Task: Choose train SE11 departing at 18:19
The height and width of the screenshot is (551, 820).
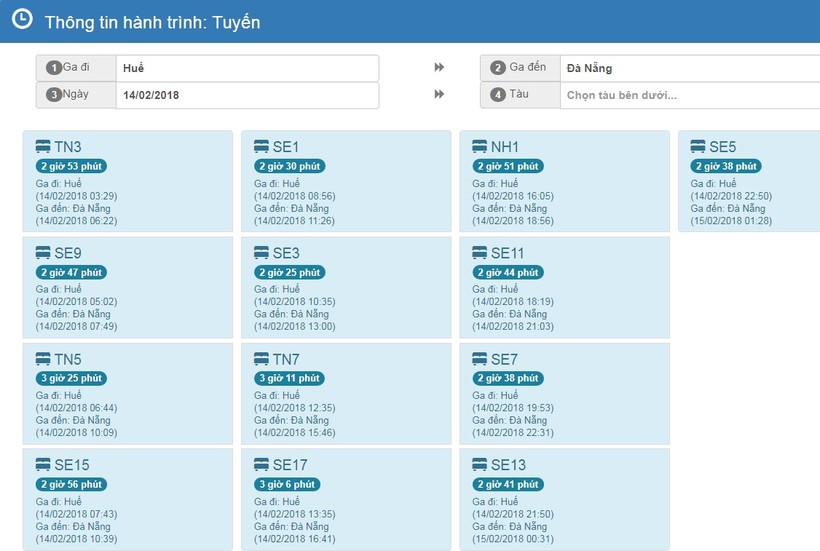Action: tap(564, 288)
